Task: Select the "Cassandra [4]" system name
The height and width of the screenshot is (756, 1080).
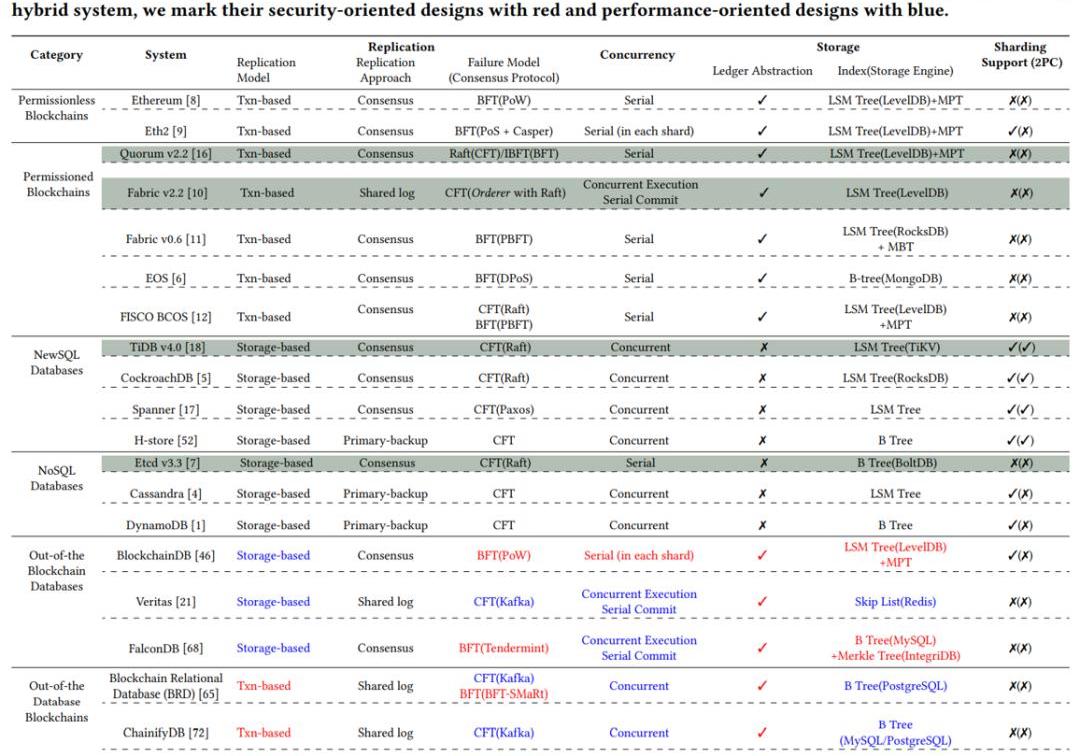Action: [165, 494]
